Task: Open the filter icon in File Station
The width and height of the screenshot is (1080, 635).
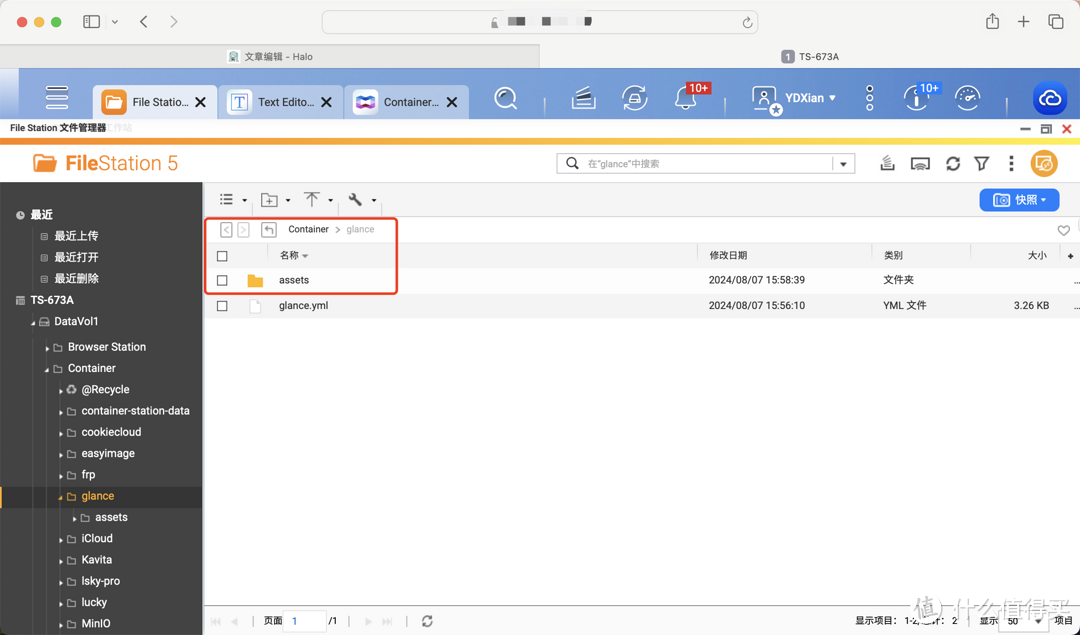Action: click(x=980, y=163)
